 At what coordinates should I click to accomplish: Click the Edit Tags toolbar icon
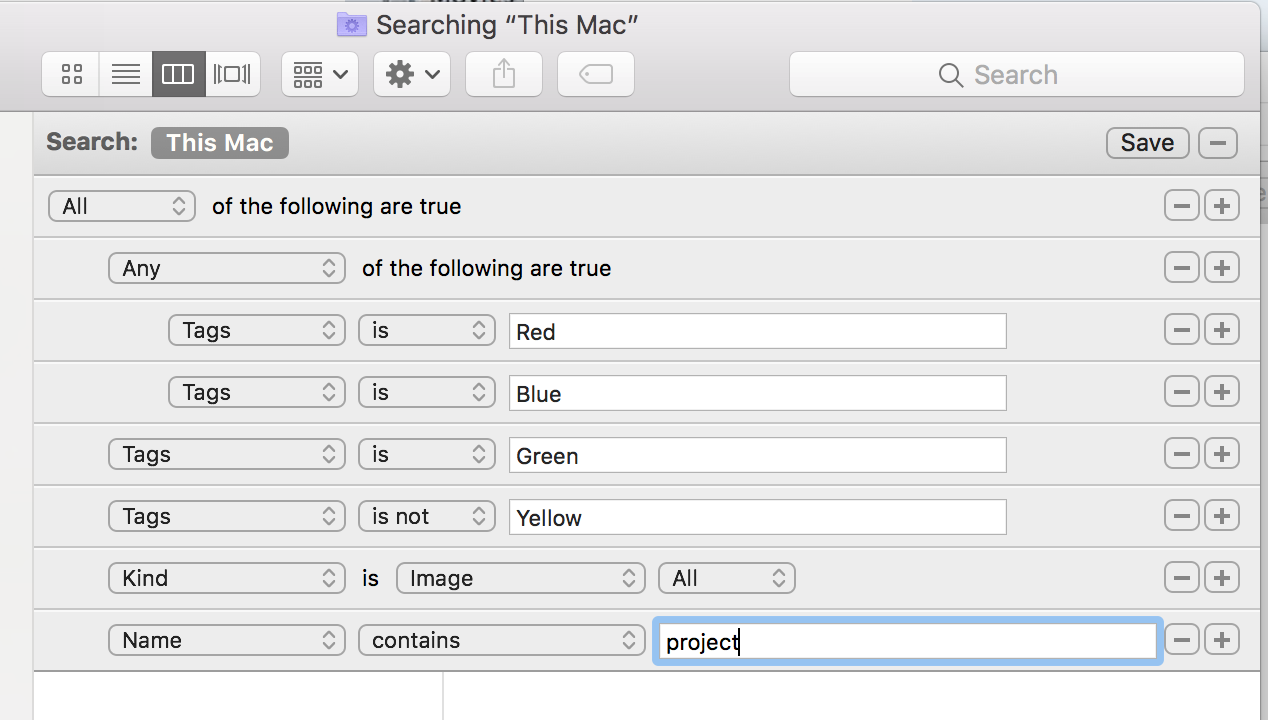596,74
